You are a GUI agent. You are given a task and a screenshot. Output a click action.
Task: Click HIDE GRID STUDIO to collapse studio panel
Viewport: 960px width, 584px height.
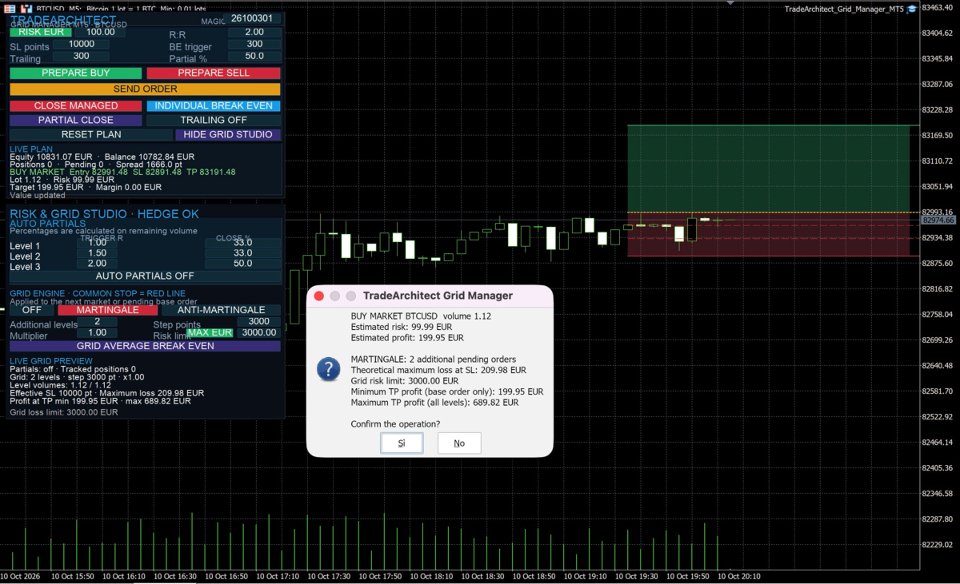(x=228, y=134)
